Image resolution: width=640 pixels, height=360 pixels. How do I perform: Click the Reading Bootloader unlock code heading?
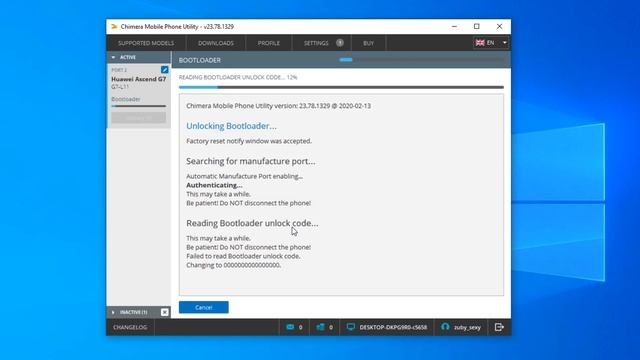252,223
